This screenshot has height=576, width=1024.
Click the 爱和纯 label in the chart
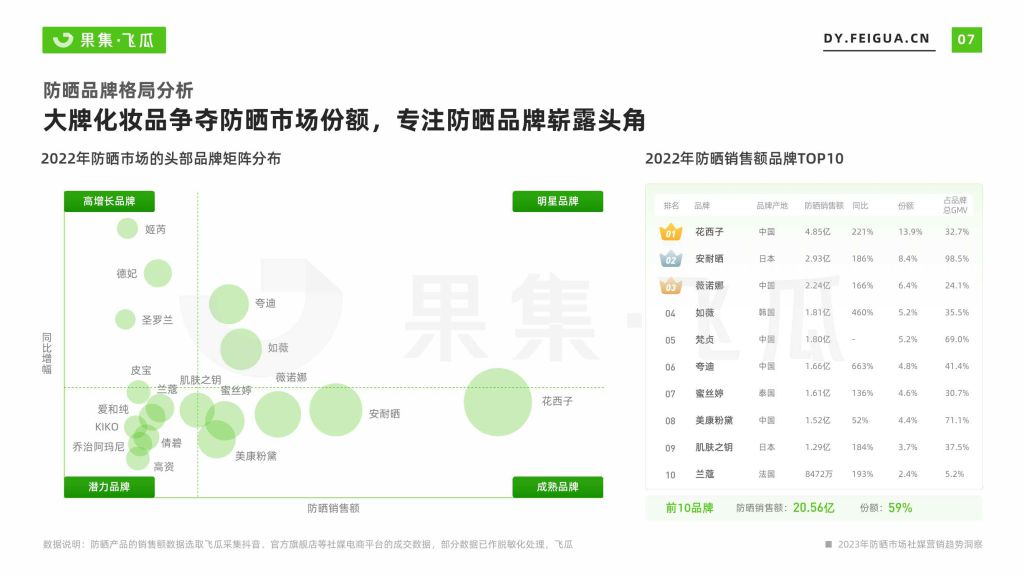[113, 409]
